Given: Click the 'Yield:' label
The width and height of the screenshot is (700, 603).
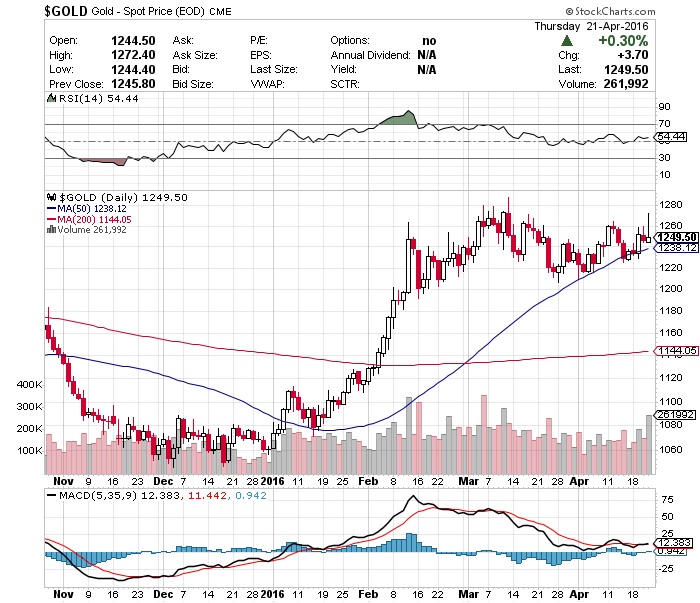Looking at the screenshot, I should (344, 70).
